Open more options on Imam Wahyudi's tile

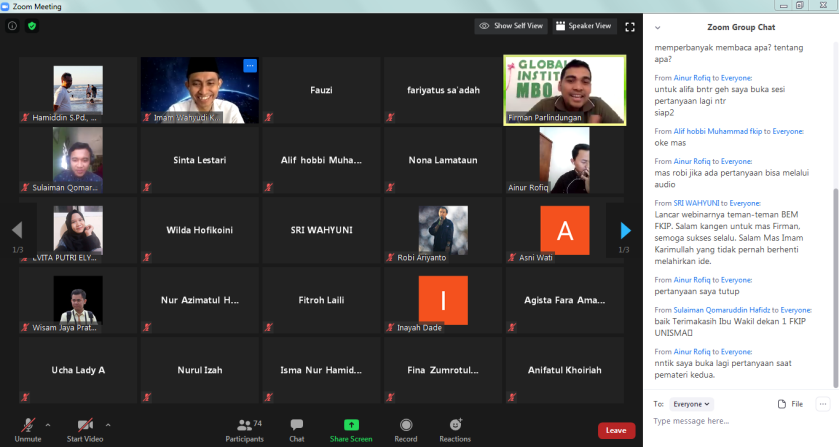(x=250, y=66)
